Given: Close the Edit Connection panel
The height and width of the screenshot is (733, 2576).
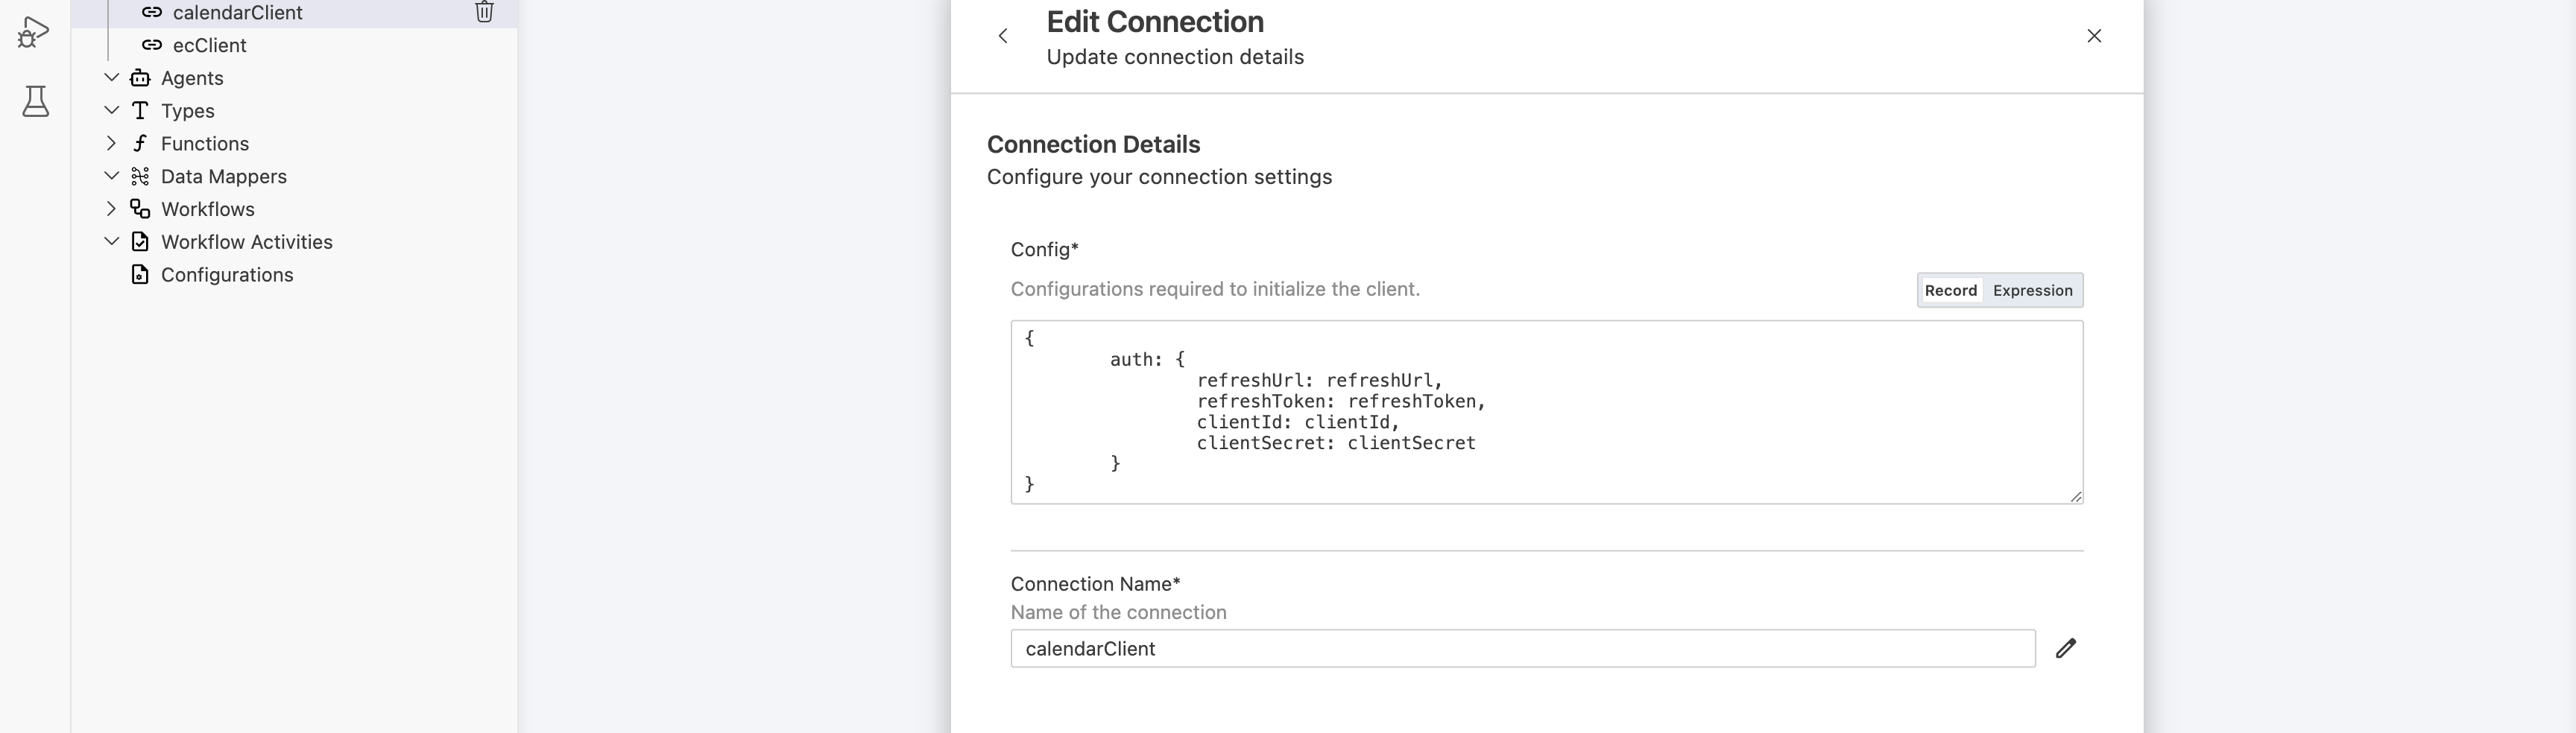Looking at the screenshot, I should click(2094, 36).
